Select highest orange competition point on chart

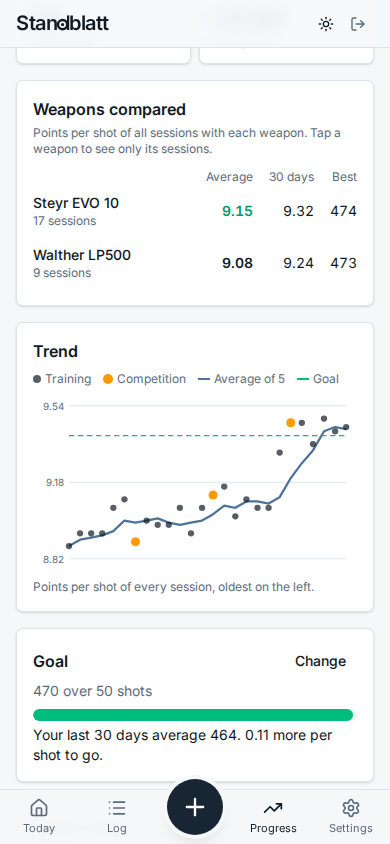[290, 423]
